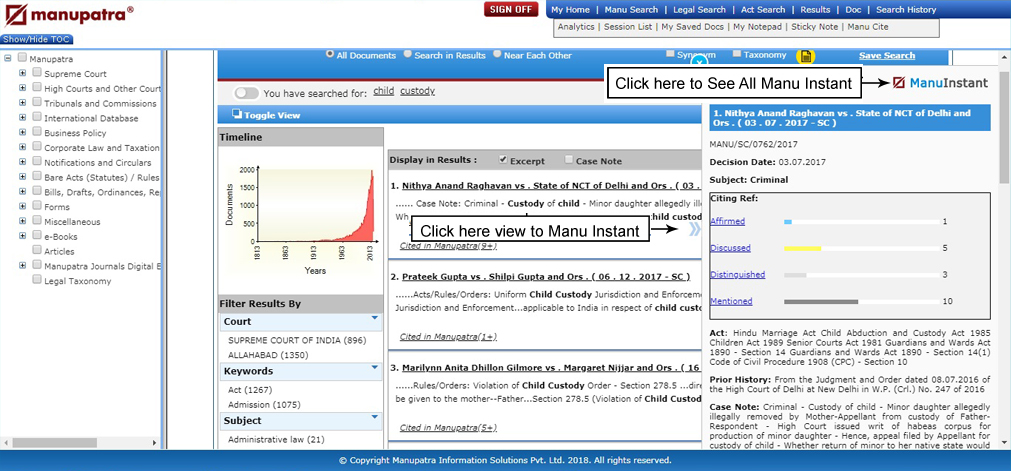
Task: Enable the Synonym checkbox
Action: pos(671,54)
